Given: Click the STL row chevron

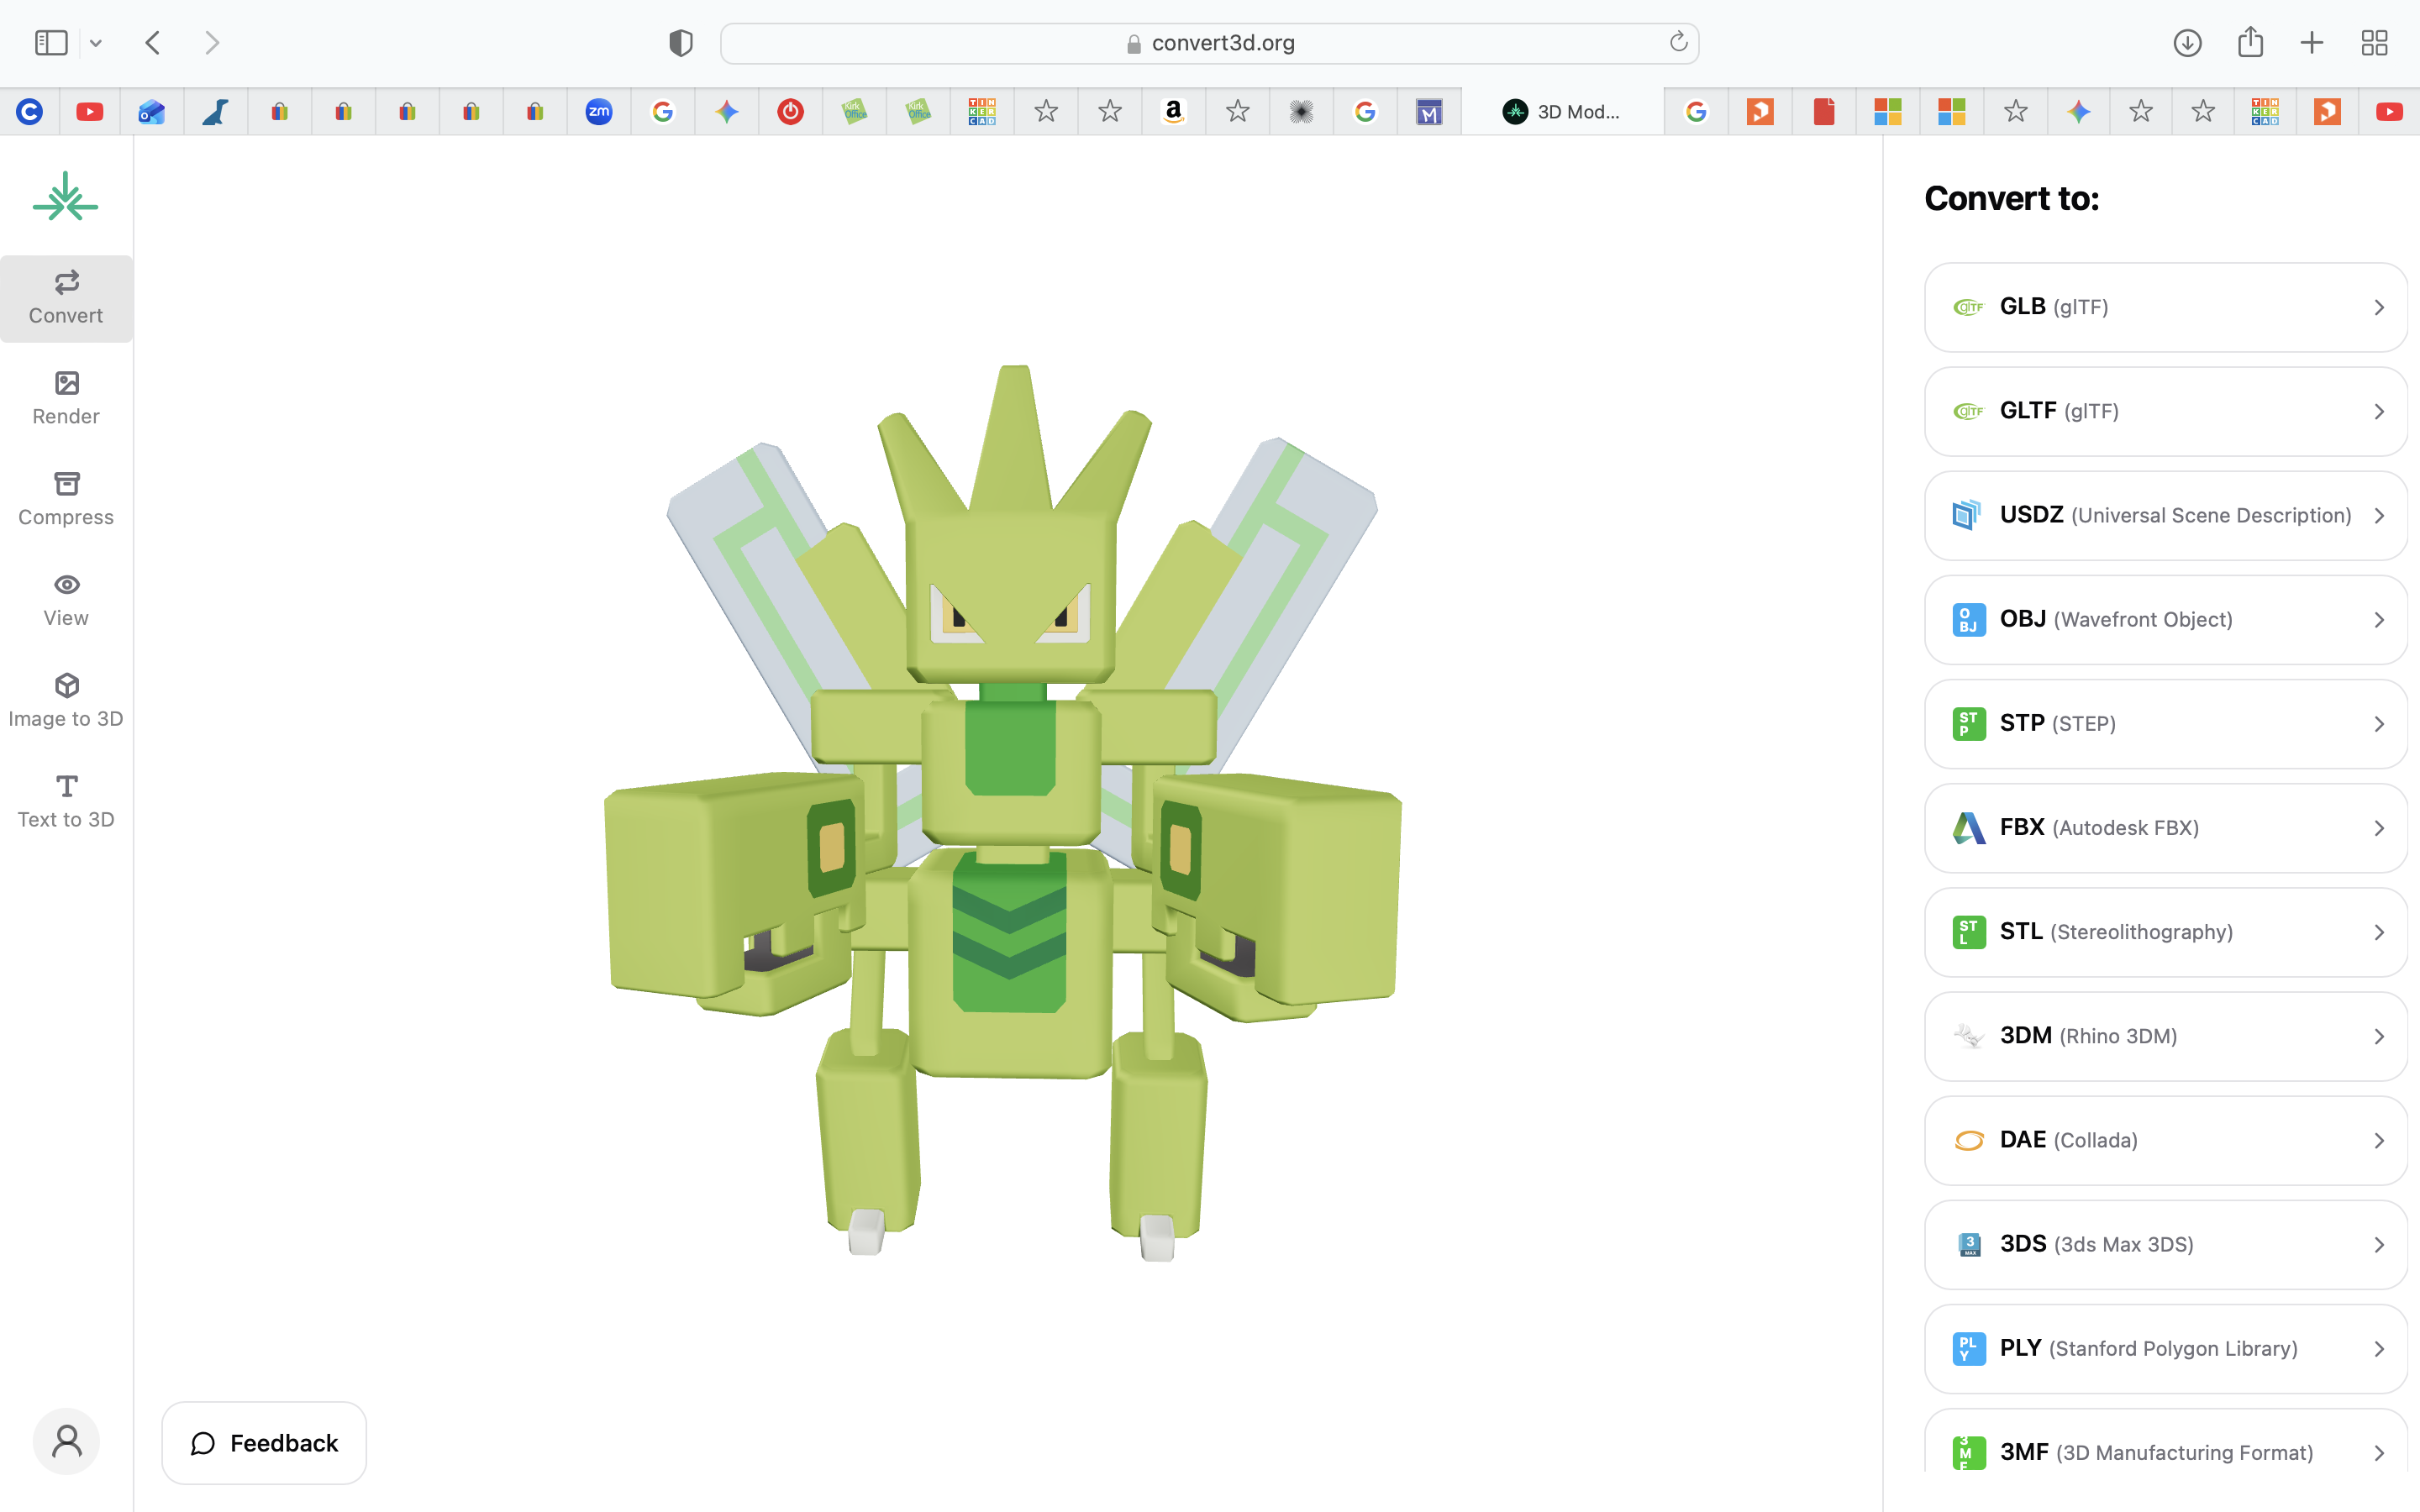Looking at the screenshot, I should point(2379,931).
